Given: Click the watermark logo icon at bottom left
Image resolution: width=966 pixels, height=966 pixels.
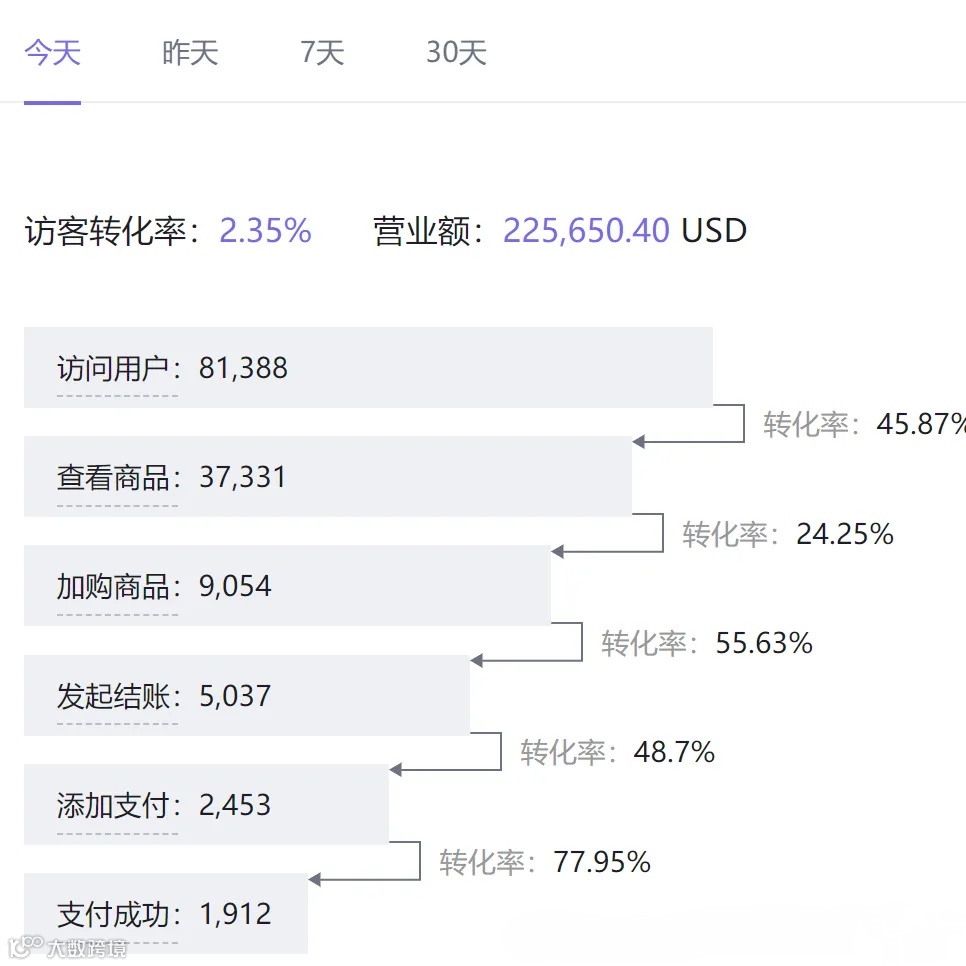Looking at the screenshot, I should pos(26,946).
